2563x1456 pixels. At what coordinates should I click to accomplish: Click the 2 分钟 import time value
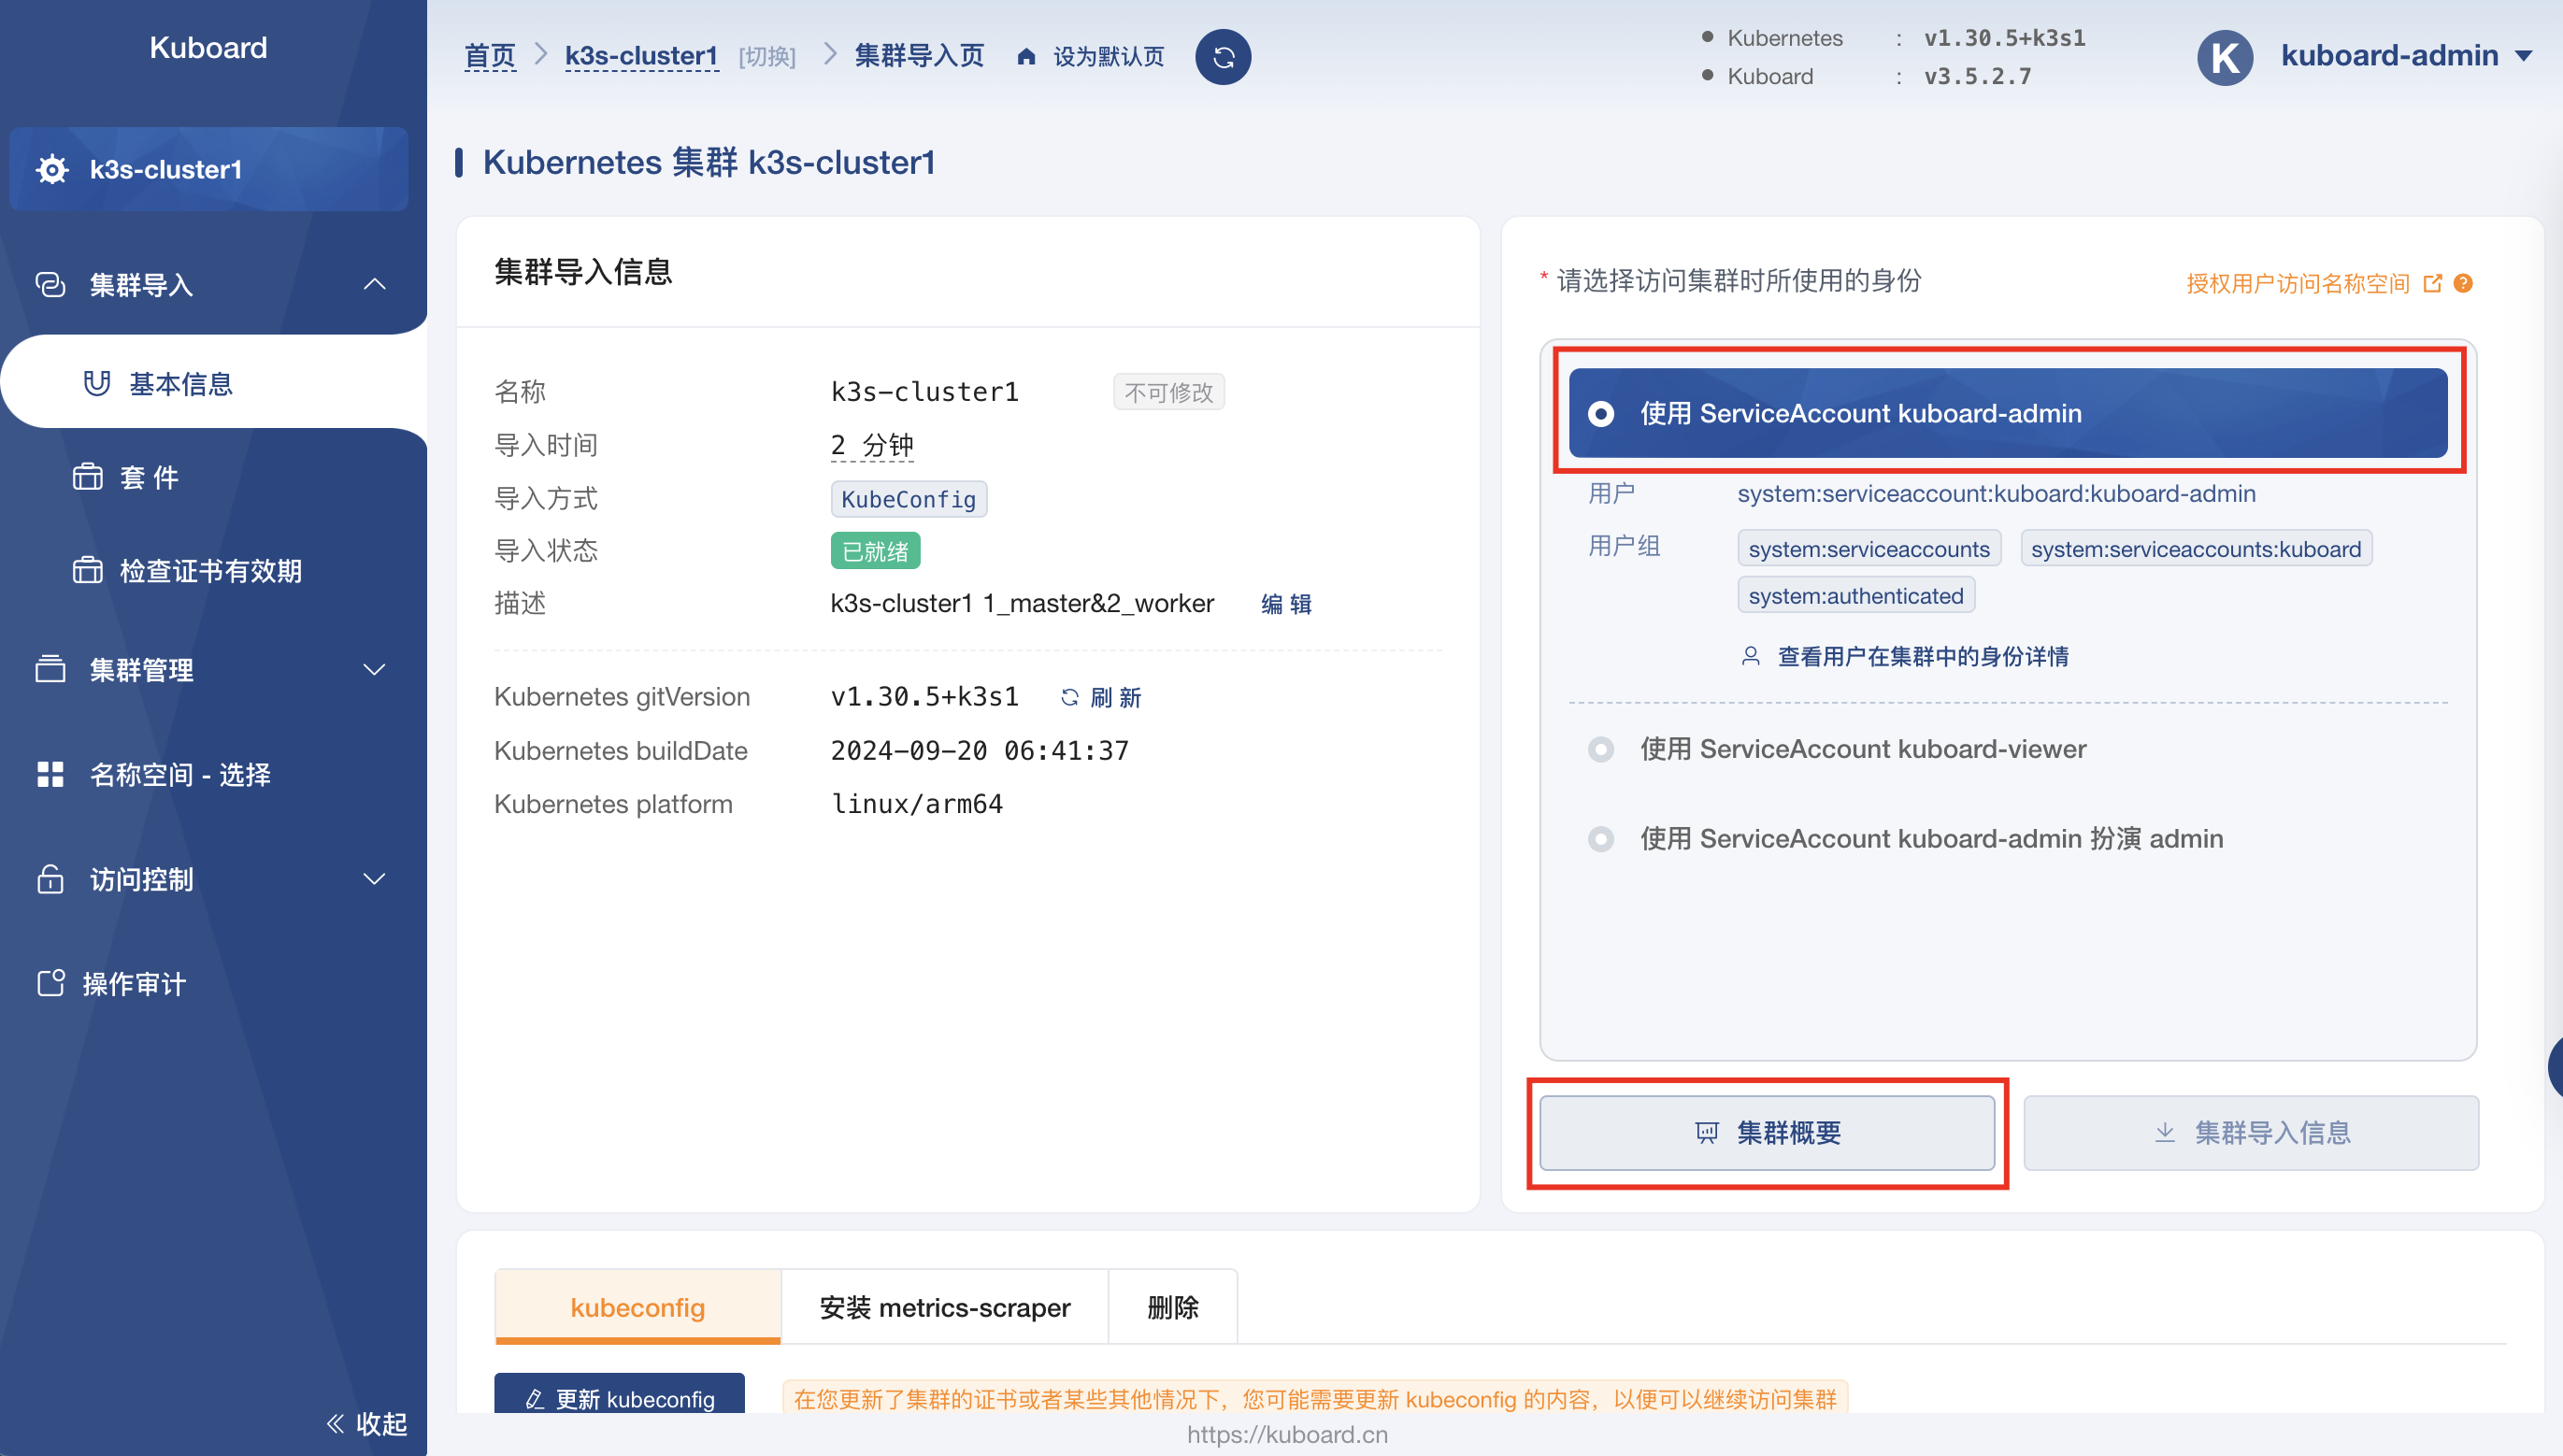(872, 445)
